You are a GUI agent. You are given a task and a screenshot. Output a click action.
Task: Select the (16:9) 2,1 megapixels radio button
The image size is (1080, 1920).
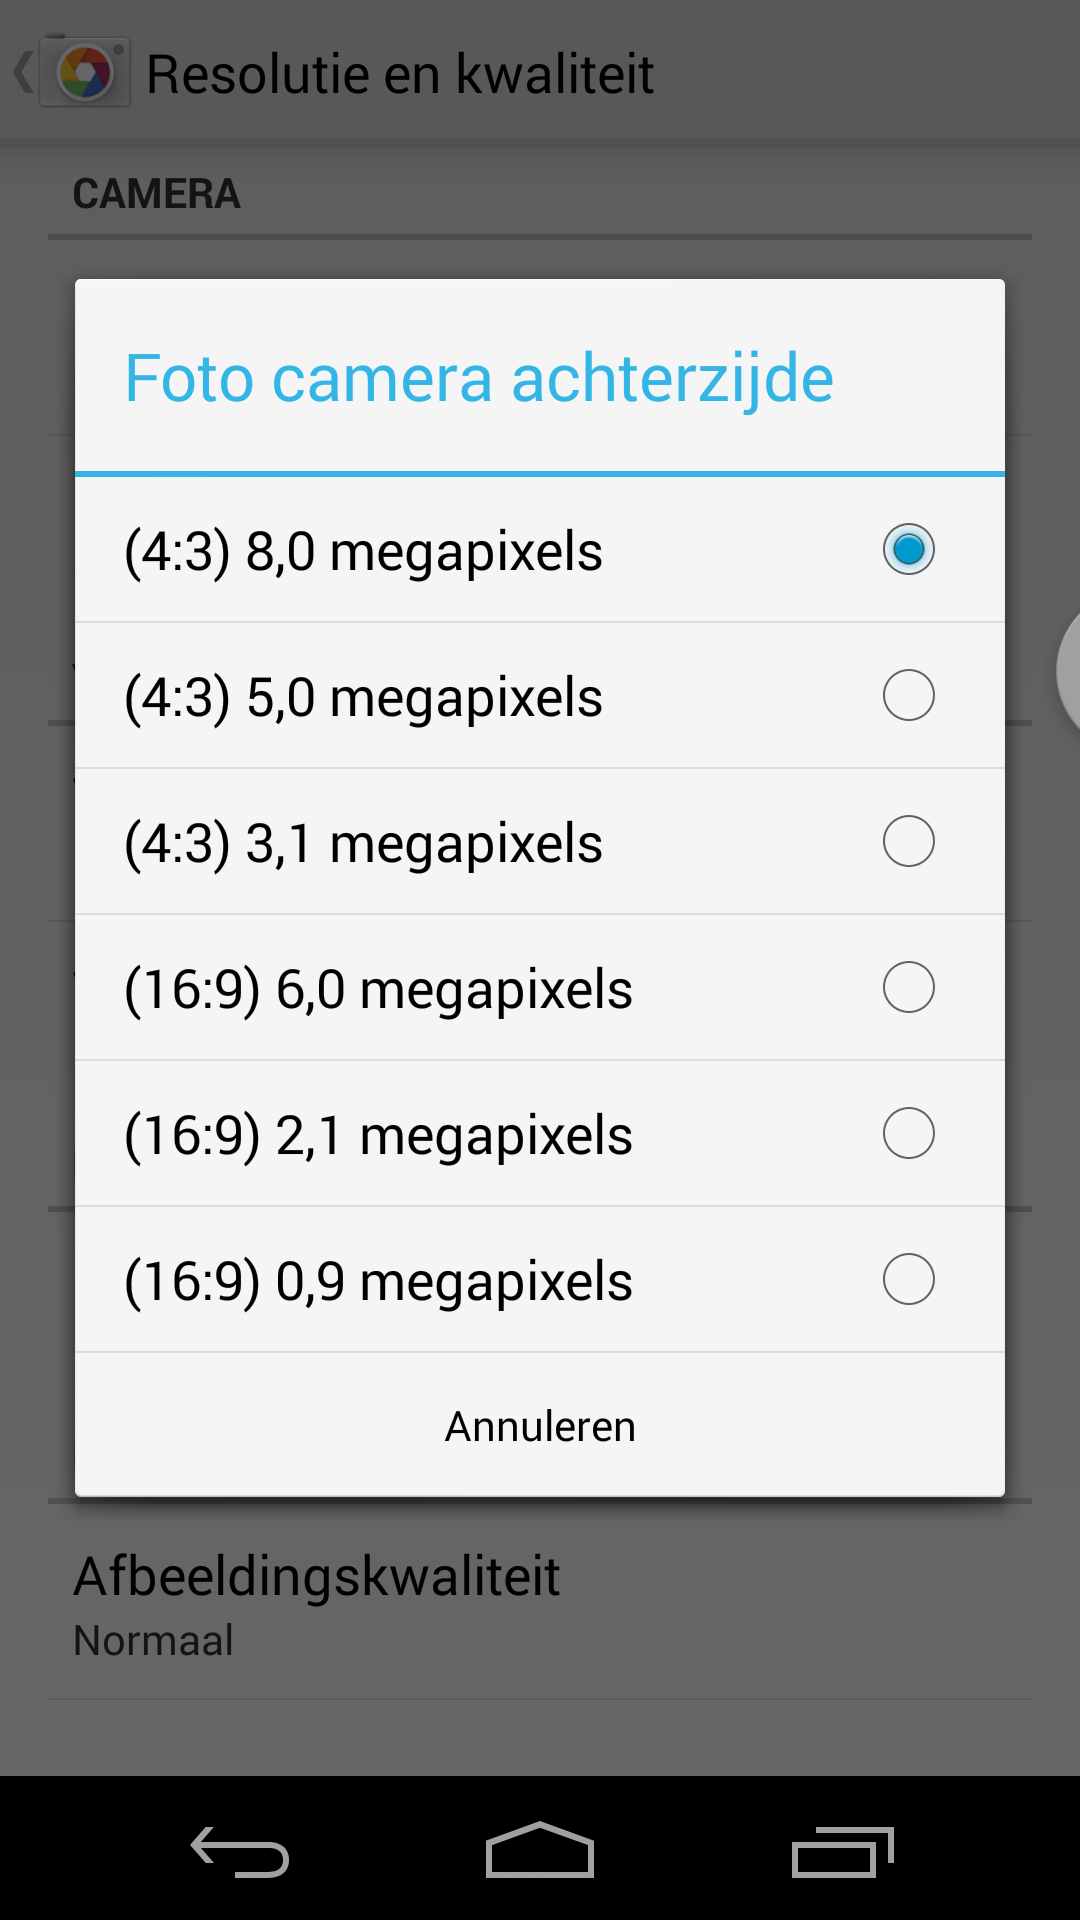point(908,1133)
